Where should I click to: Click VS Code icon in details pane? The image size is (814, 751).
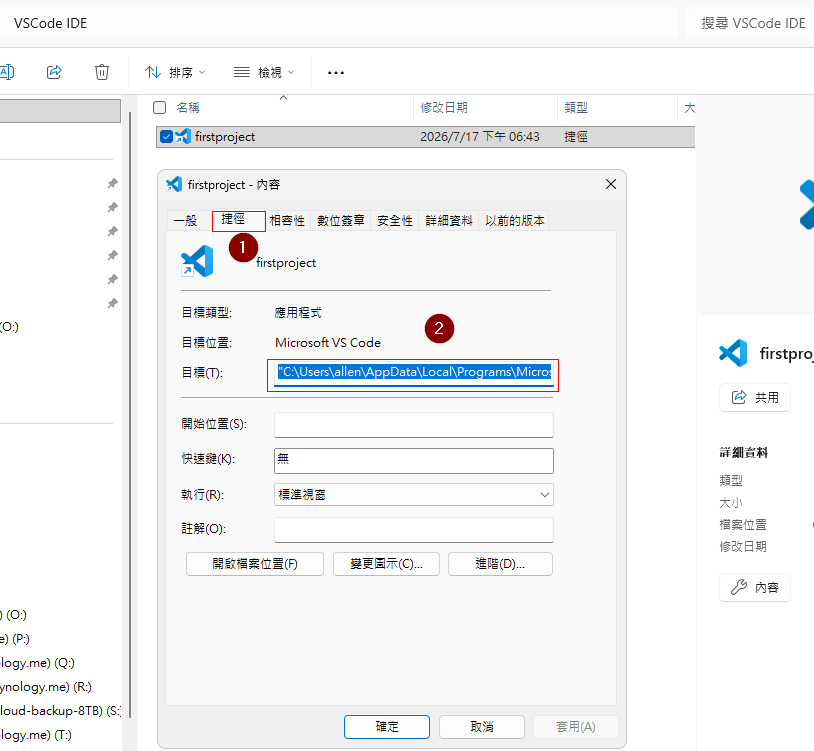733,353
